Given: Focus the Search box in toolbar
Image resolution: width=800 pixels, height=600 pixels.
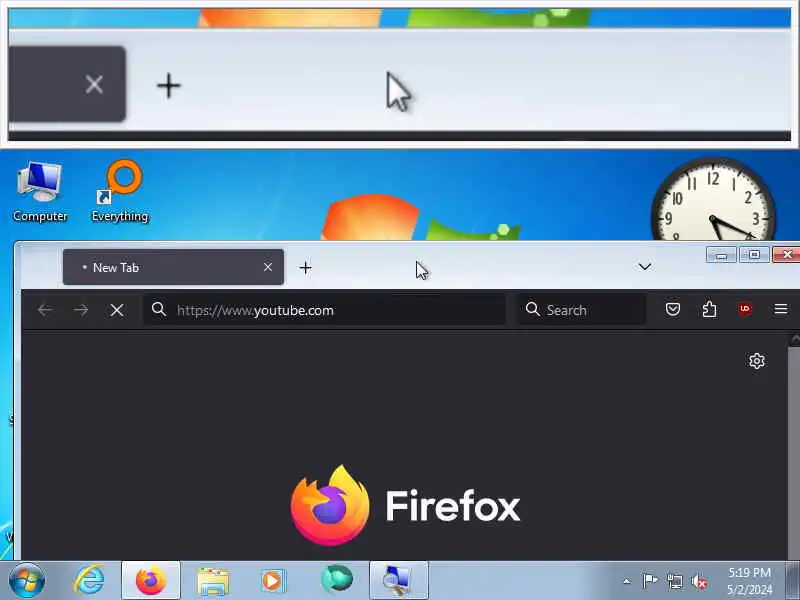Looking at the screenshot, I should (x=582, y=310).
